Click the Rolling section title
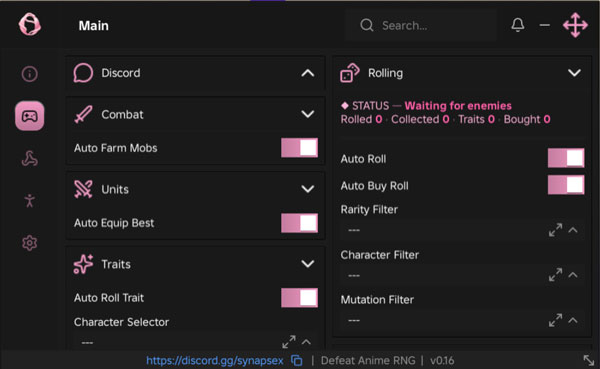600x369 pixels. point(385,73)
